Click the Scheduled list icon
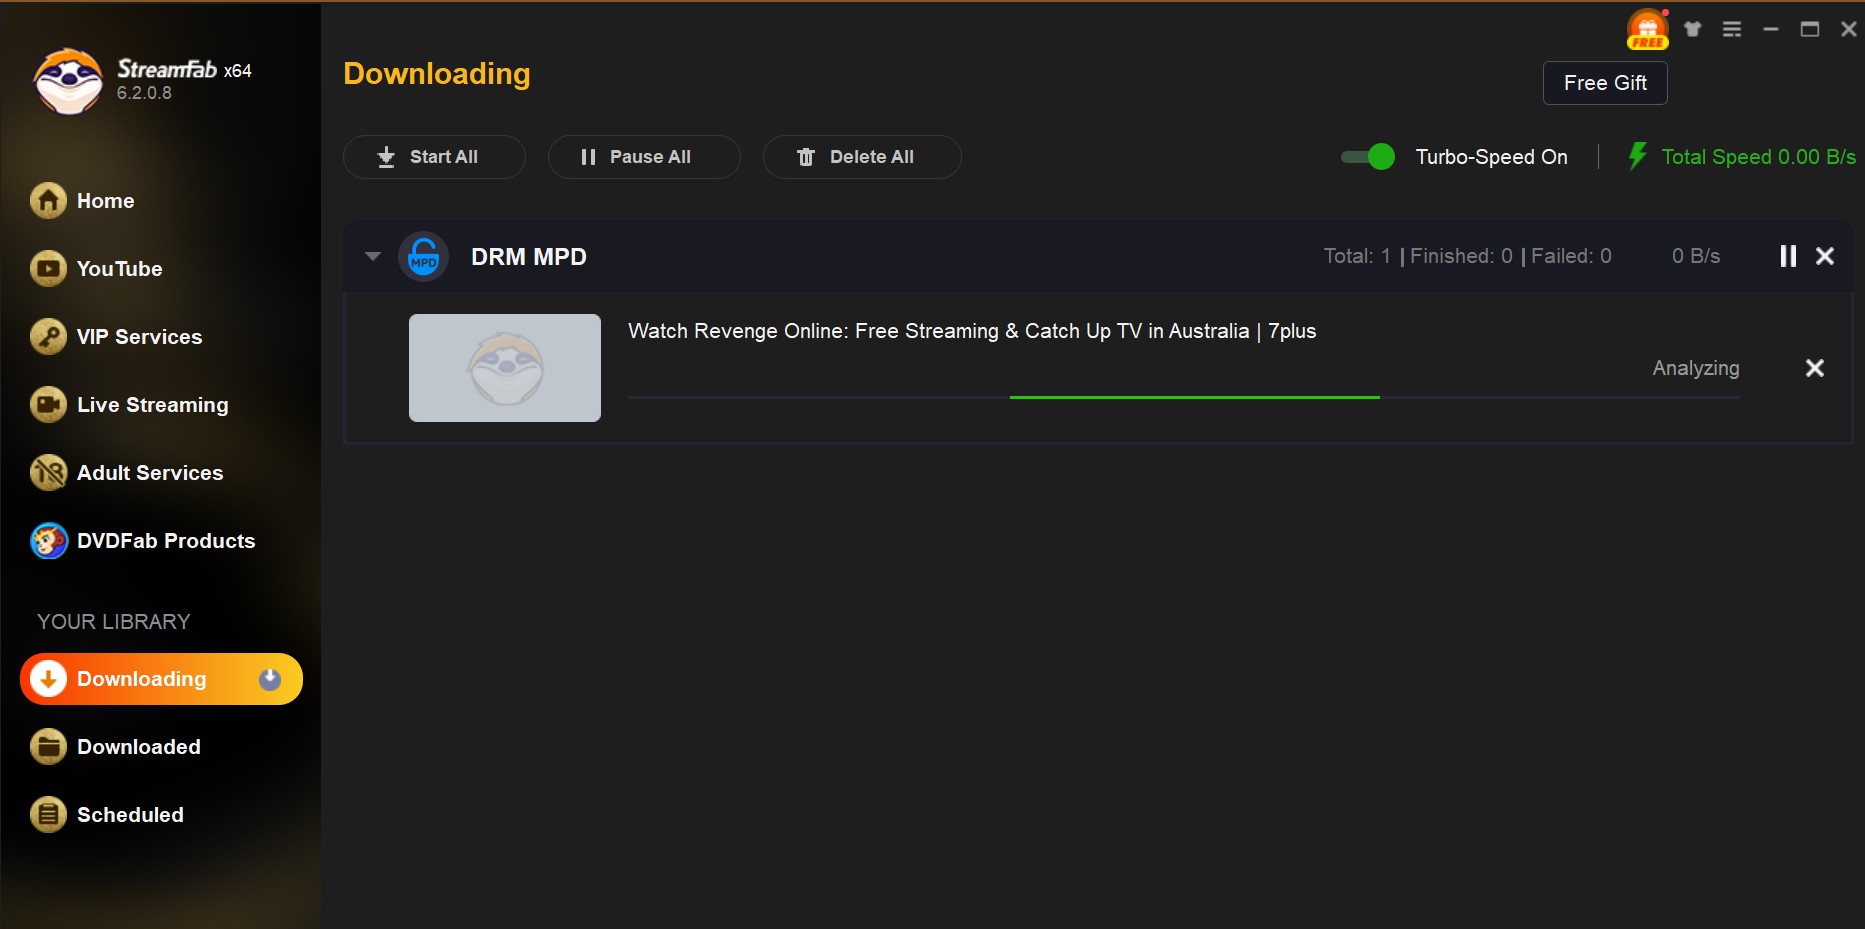 (48, 815)
